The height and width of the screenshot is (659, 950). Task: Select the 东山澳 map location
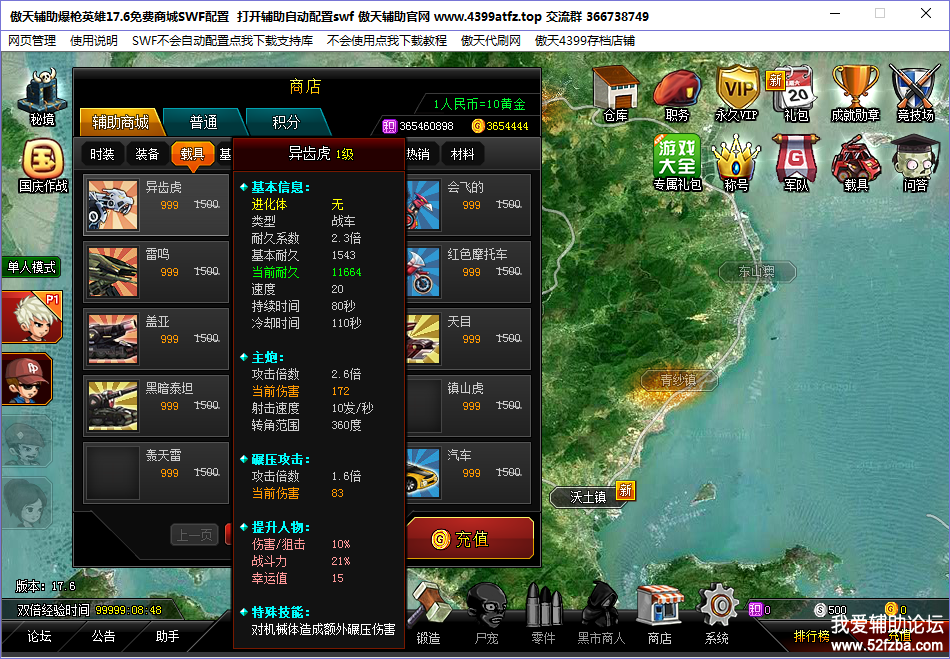[757, 272]
